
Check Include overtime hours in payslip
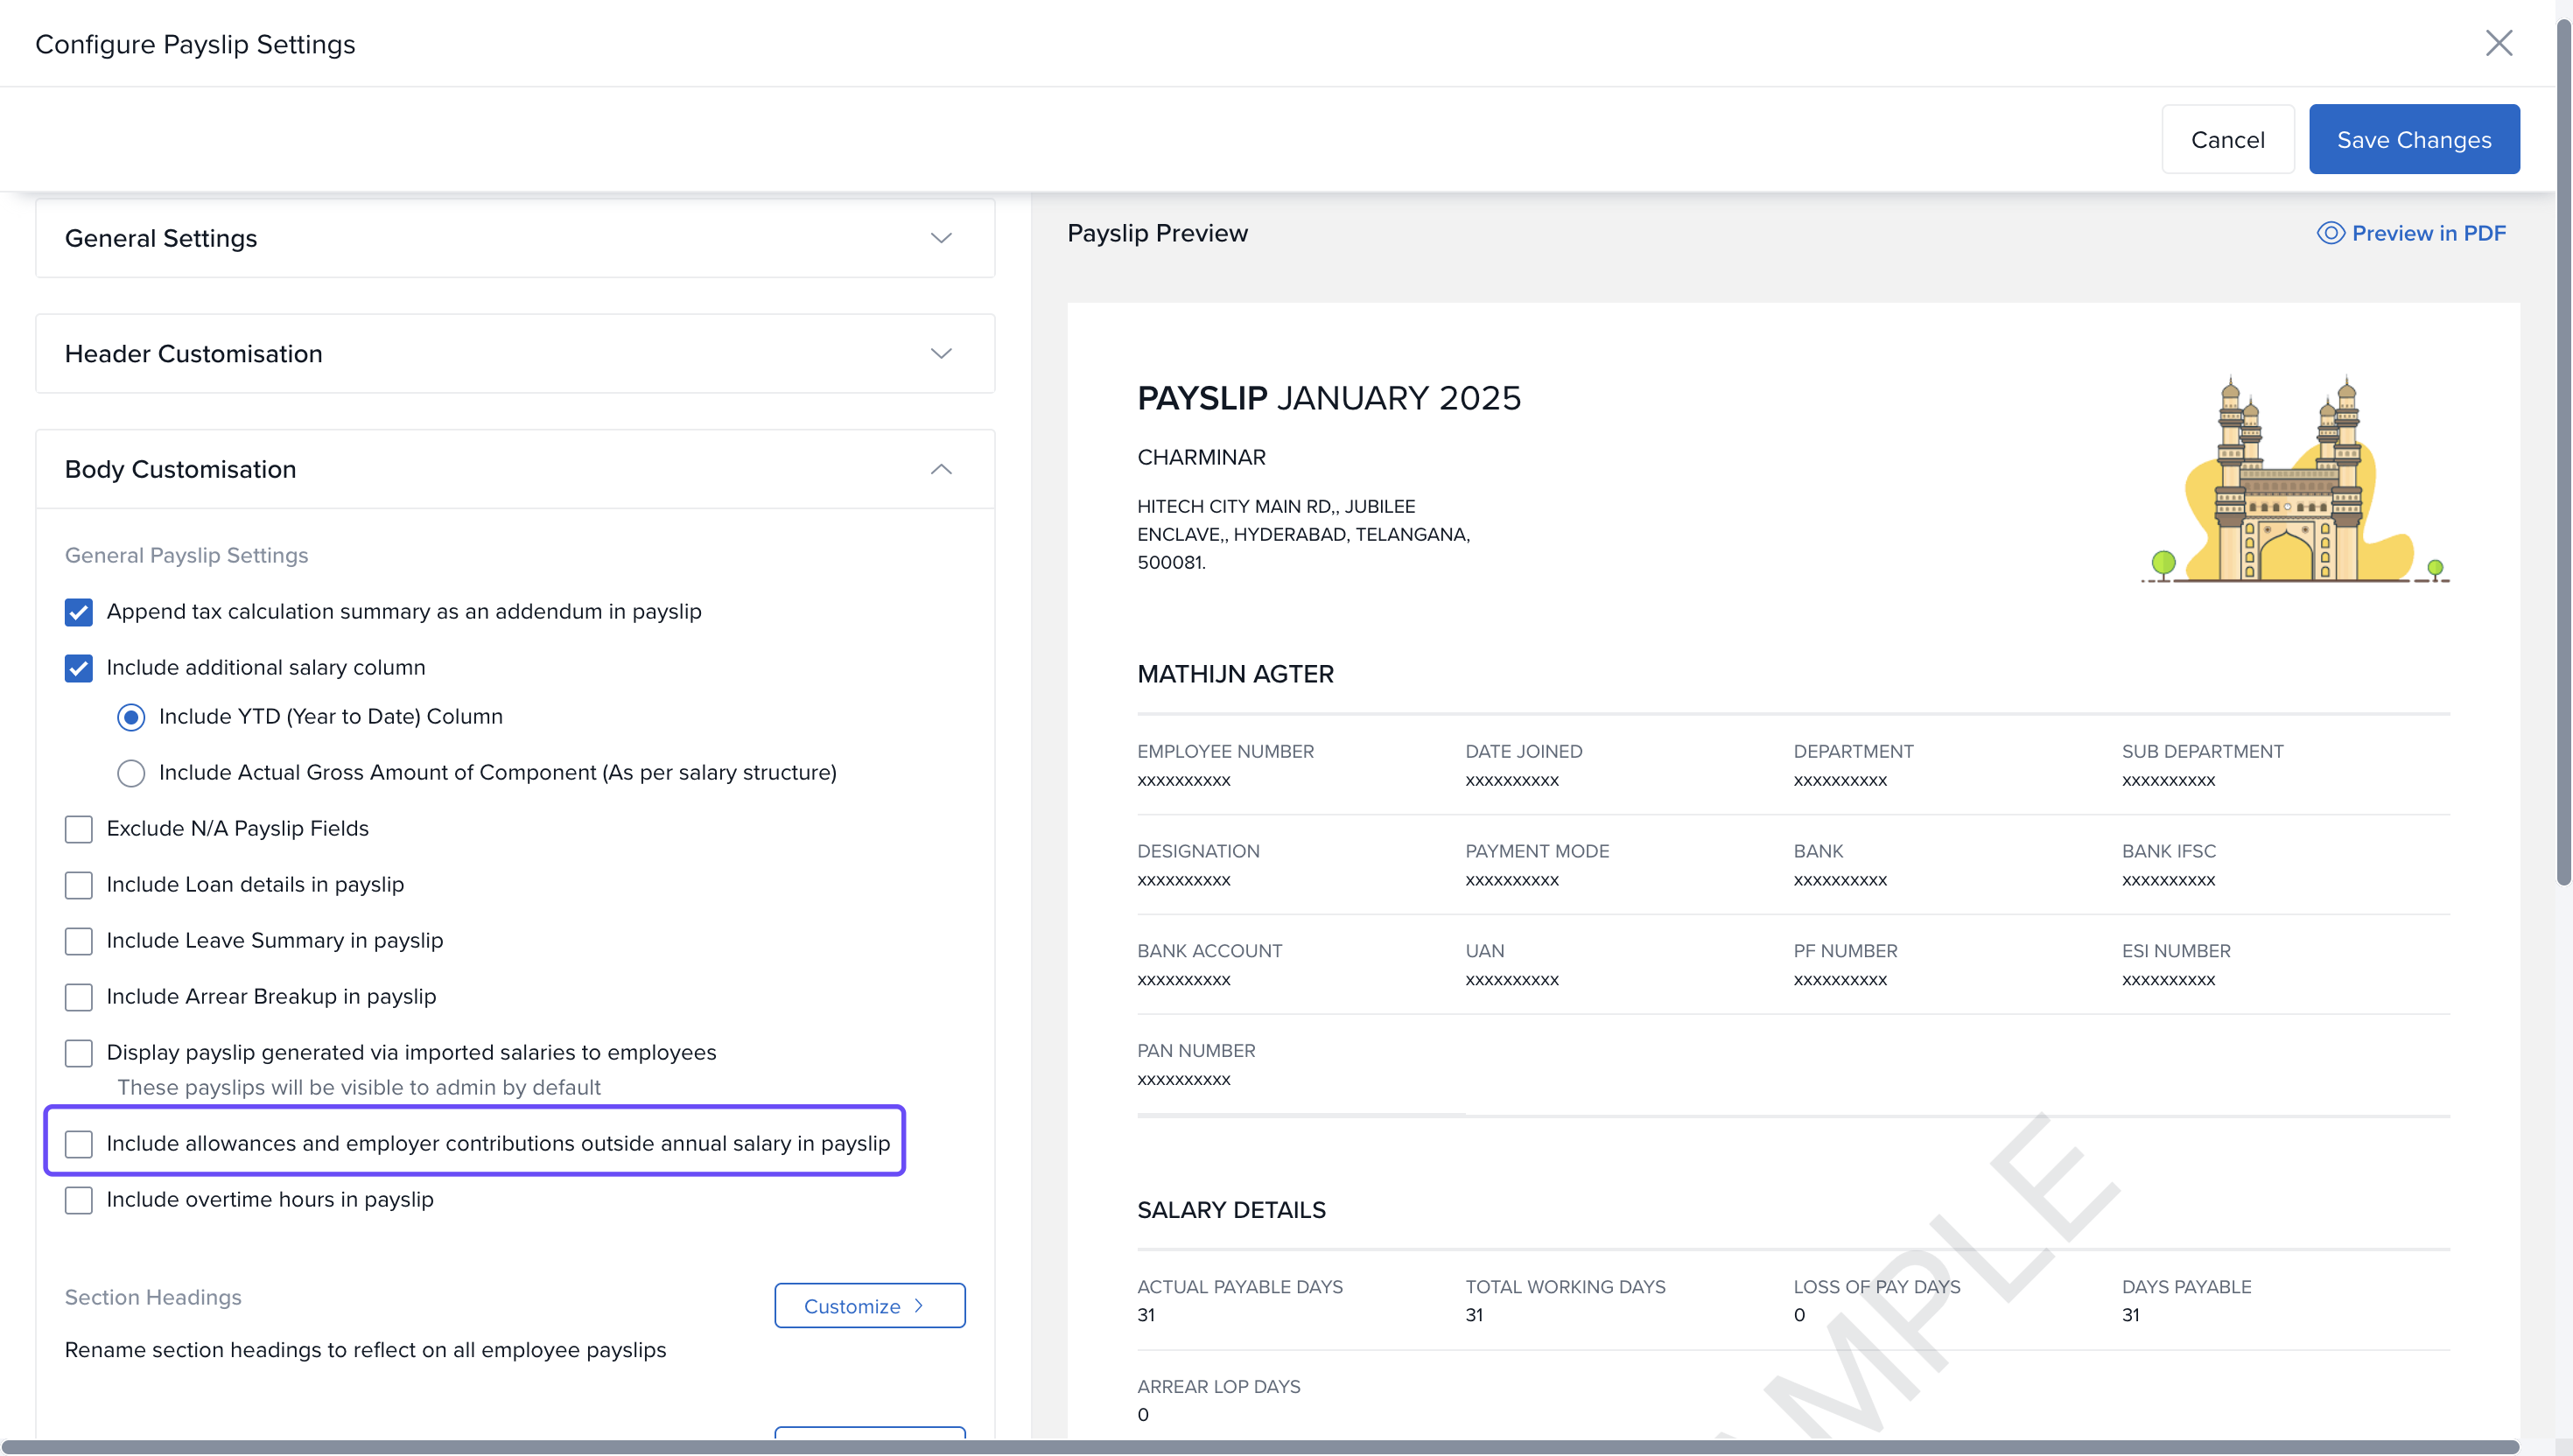click(79, 1200)
